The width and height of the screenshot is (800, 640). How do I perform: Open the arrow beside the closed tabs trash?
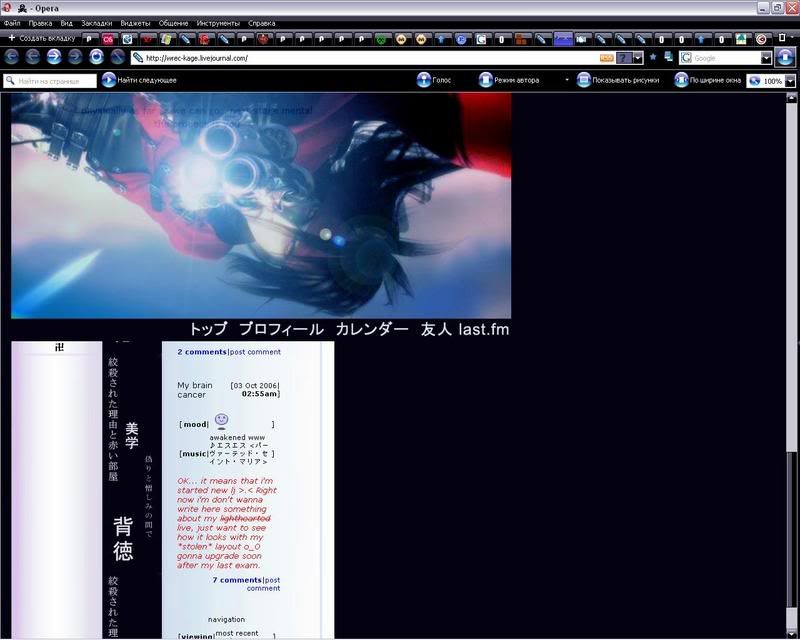(x=793, y=38)
